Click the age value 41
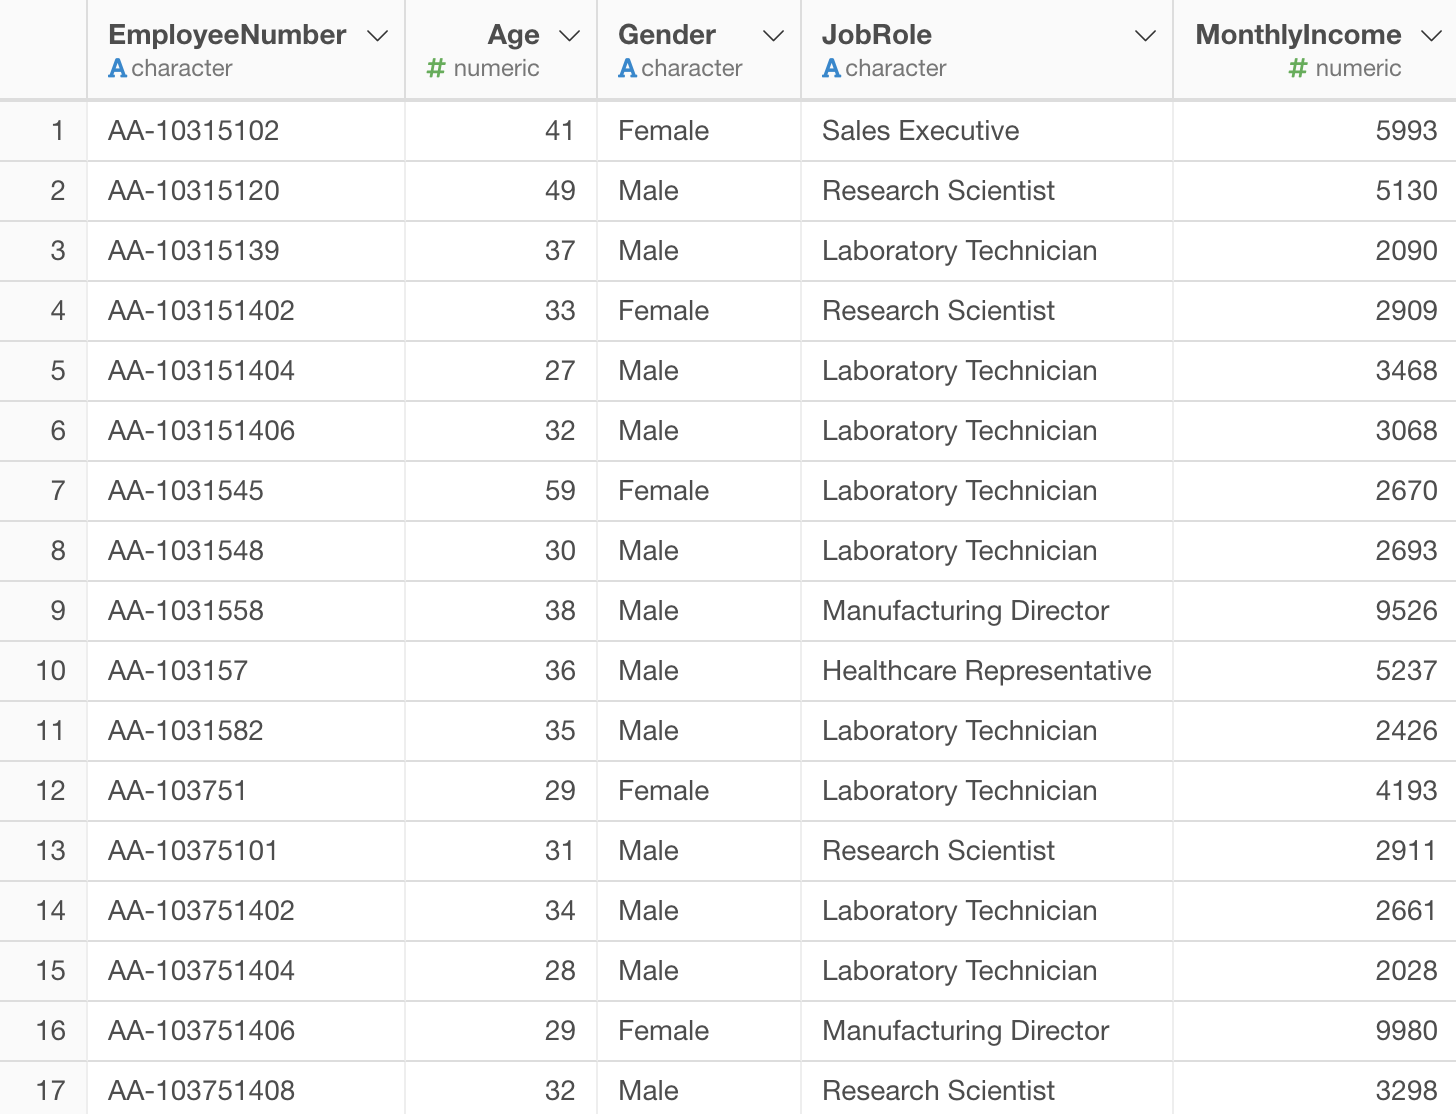Screen dimensions: 1456x1114 tap(560, 131)
